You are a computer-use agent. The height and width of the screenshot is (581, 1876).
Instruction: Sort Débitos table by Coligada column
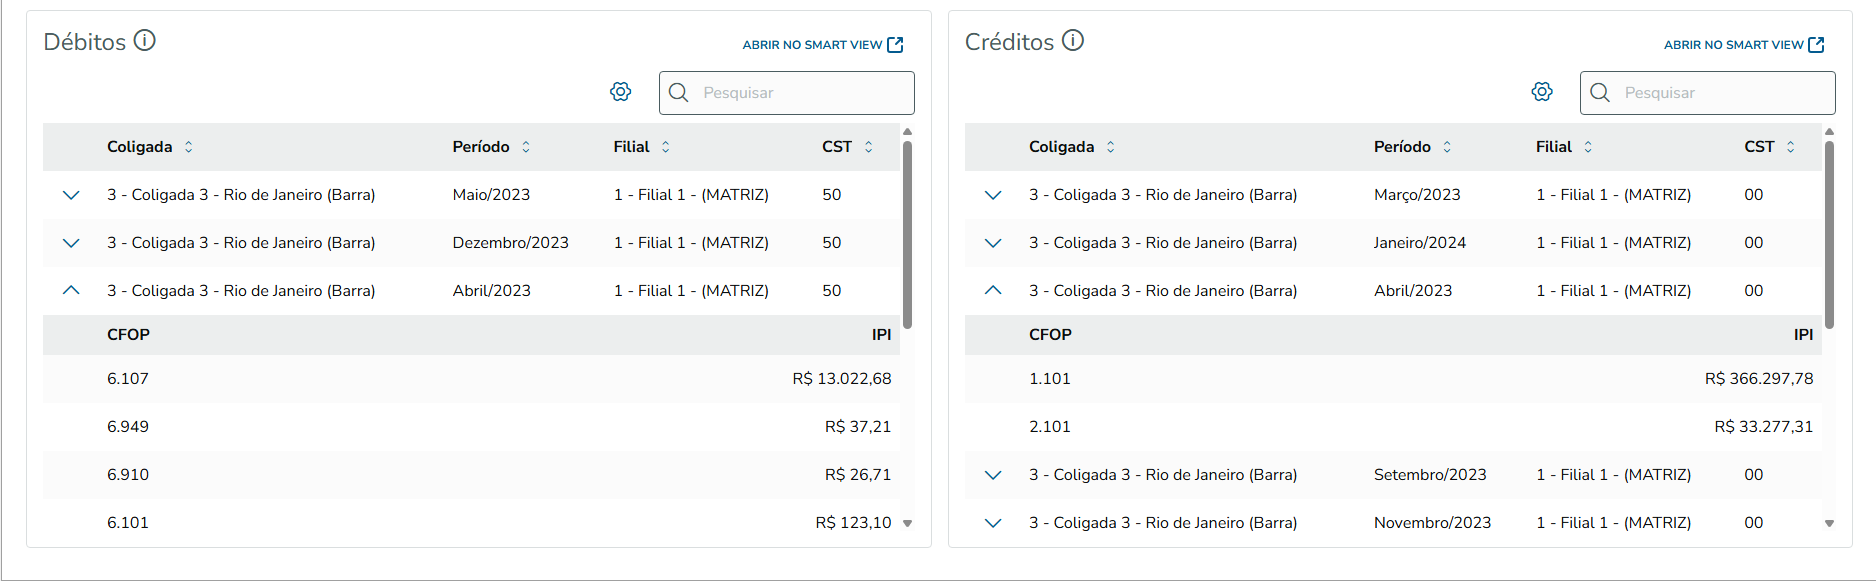(x=188, y=147)
